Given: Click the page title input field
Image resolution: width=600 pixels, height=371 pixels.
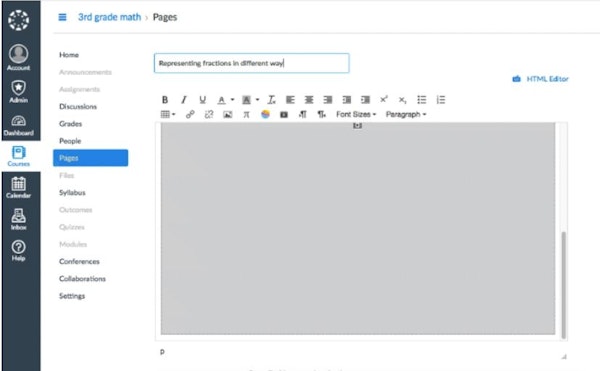Looking at the screenshot, I should coord(252,63).
